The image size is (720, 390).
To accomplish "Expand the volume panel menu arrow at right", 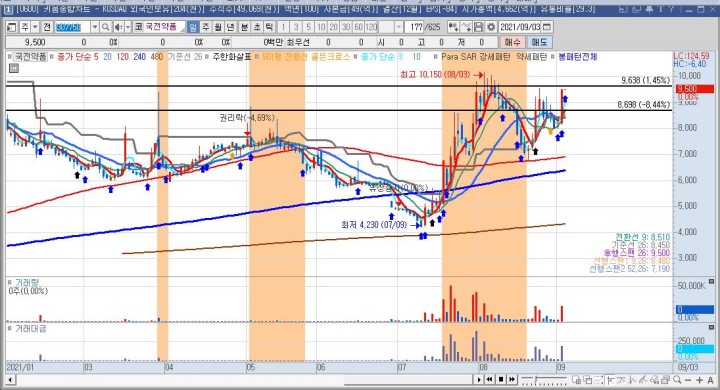I will point(711,282).
